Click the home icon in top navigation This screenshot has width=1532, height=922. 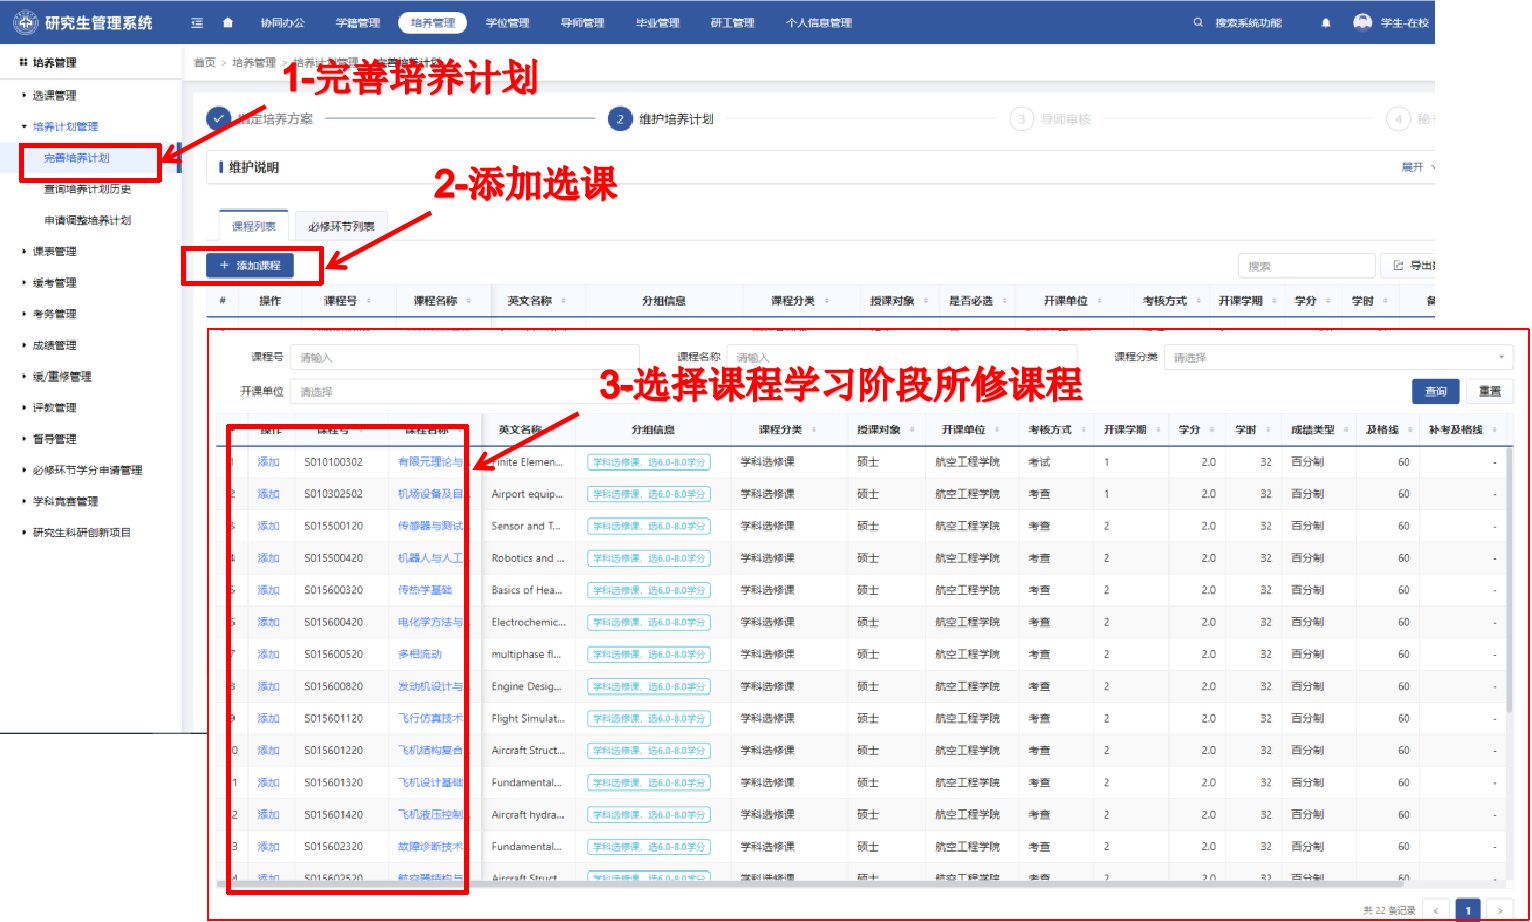(228, 23)
